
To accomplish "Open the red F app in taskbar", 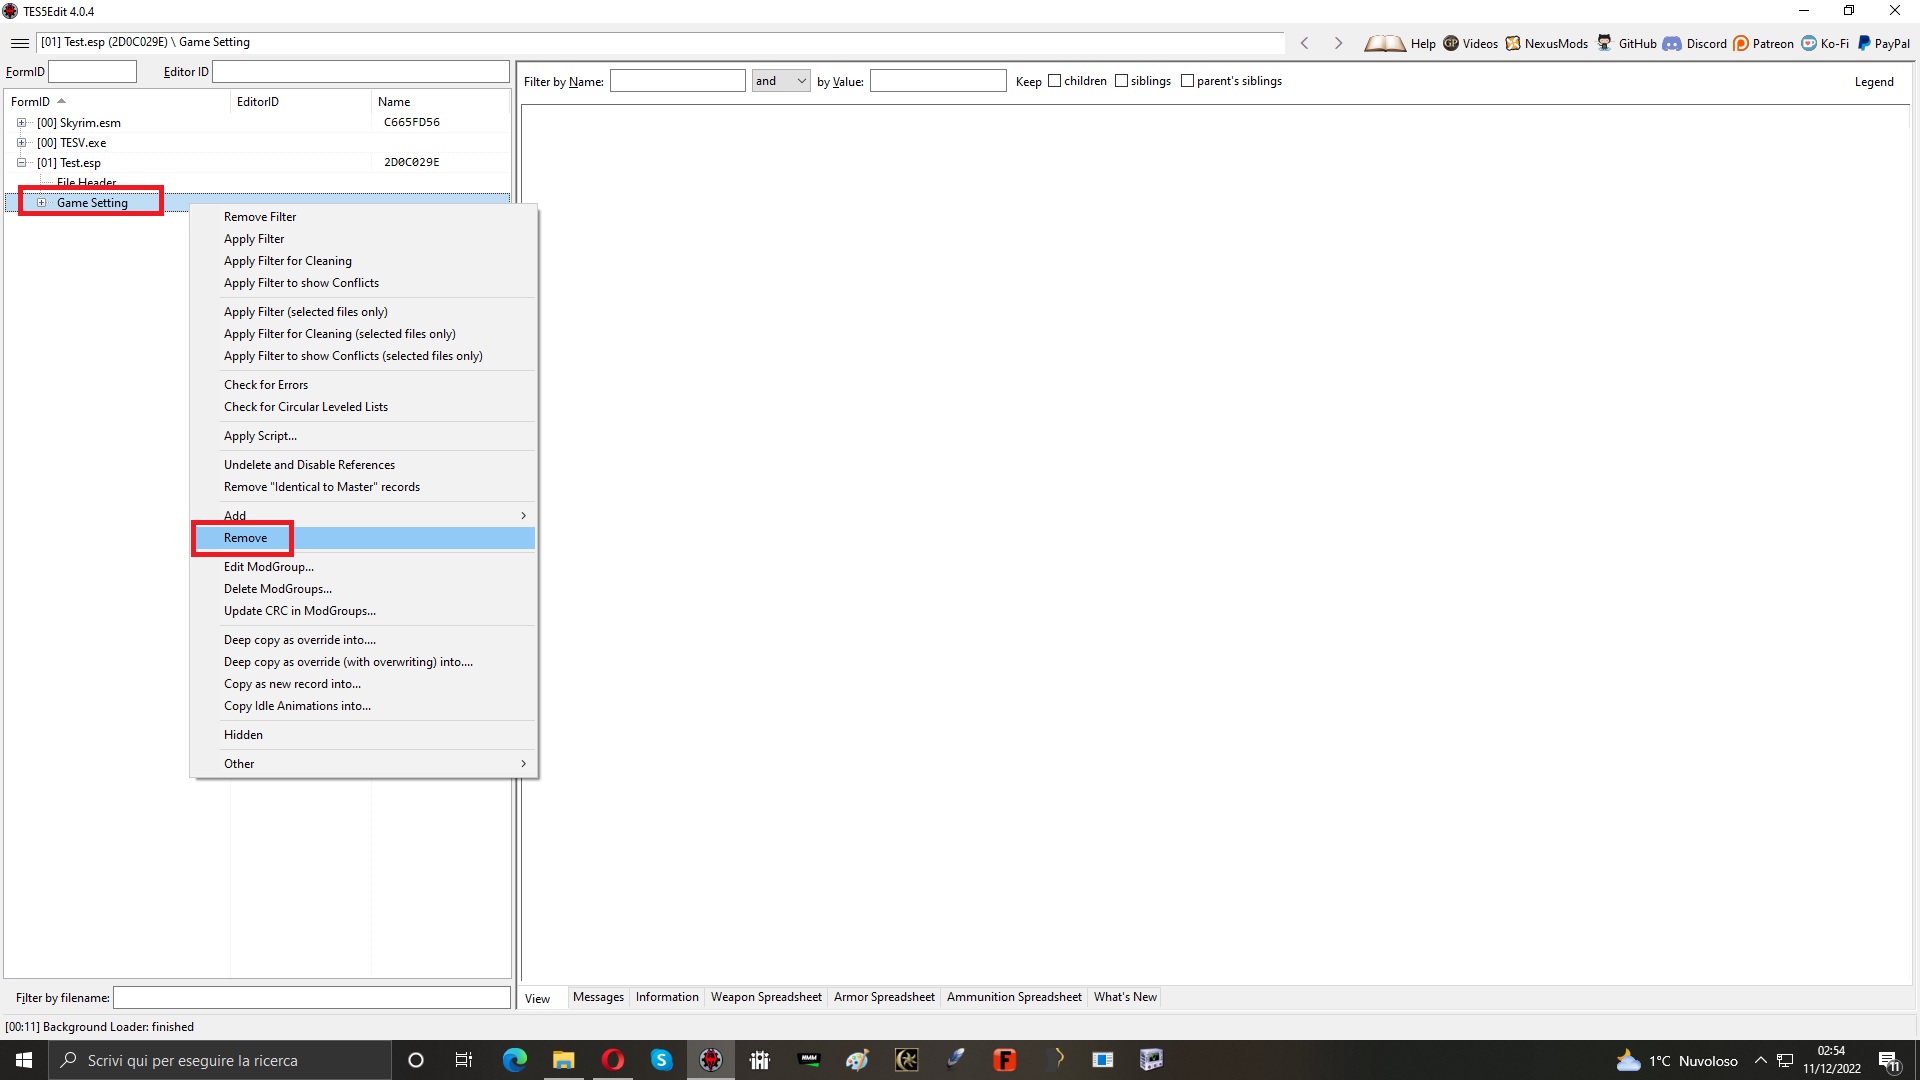I will pyautogui.click(x=1005, y=1060).
